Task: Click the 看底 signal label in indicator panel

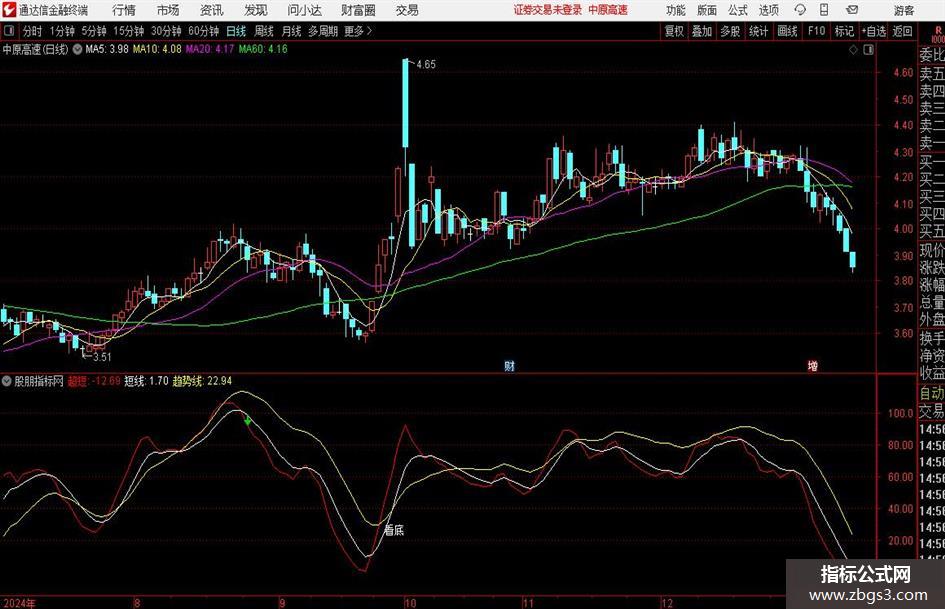Action: point(394,530)
